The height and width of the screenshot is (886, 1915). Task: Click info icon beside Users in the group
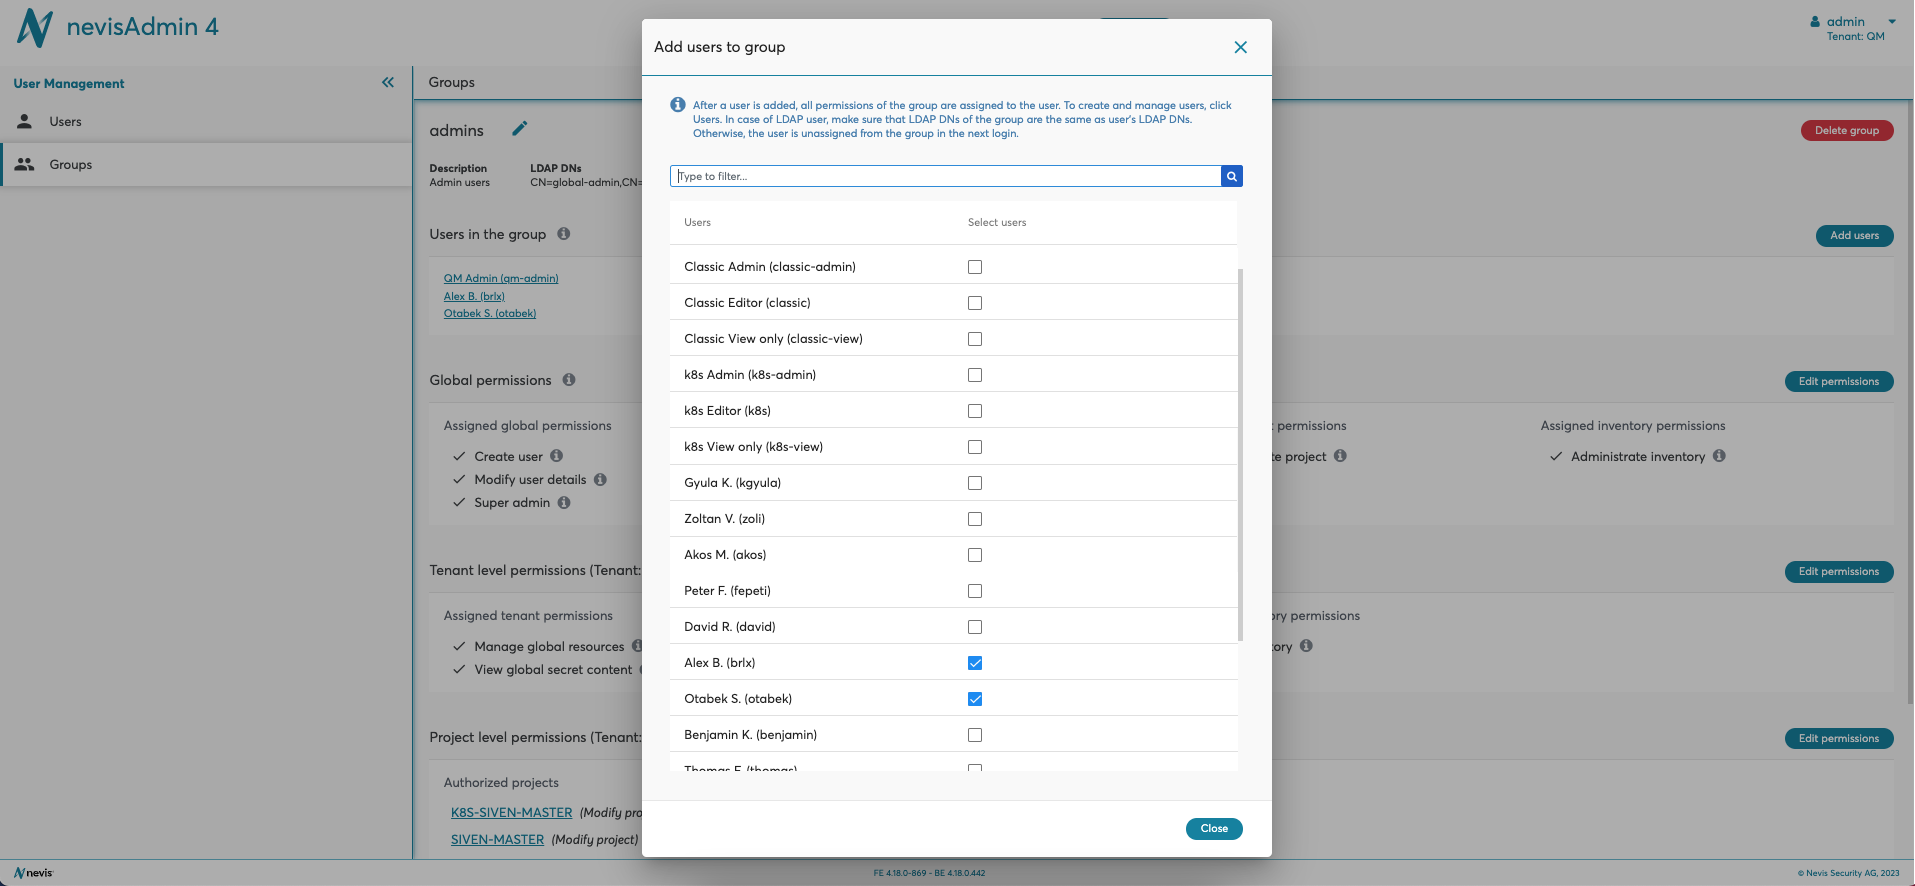(564, 234)
